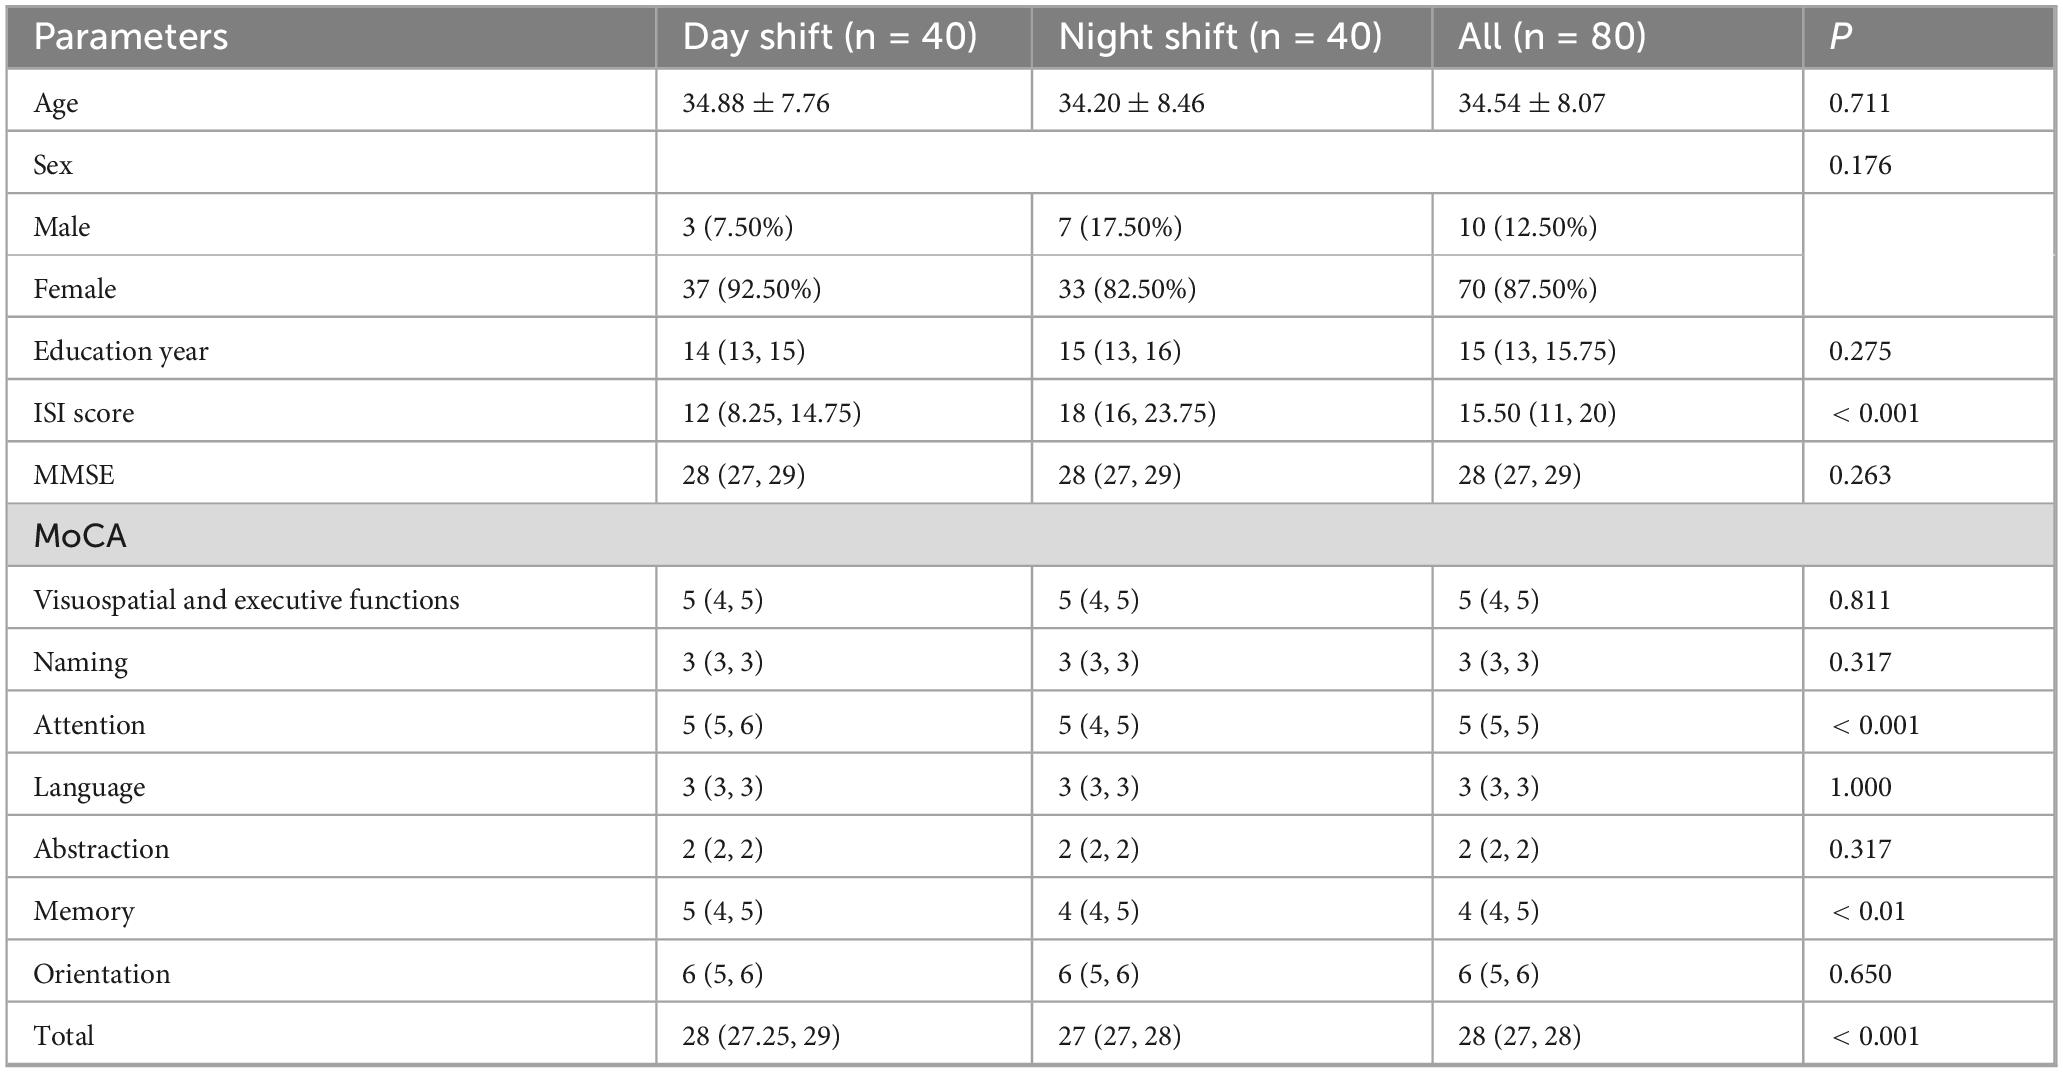This screenshot has width=2063, height=1073.
Task: Click the Sex row P value 0.176
Action: click(x=1860, y=165)
